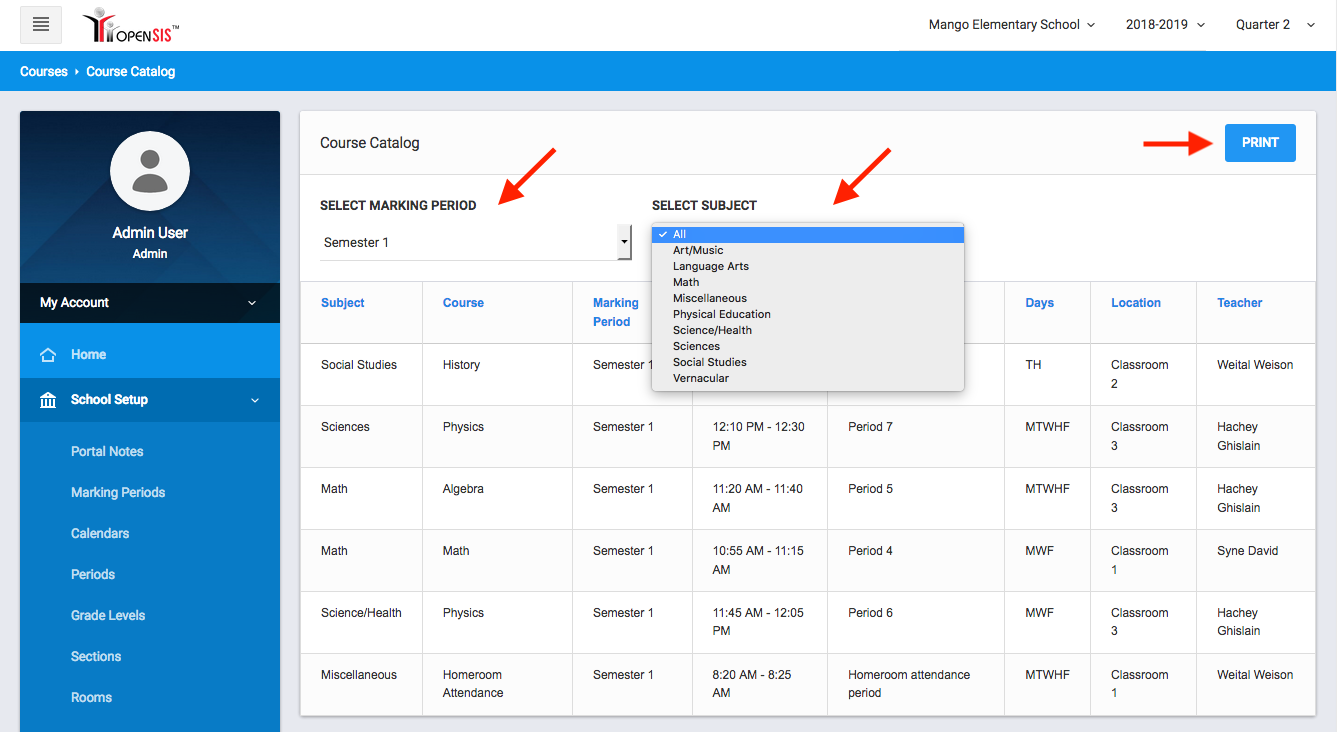
Task: Open the Mango Elementary School dropdown
Action: coord(1011,25)
